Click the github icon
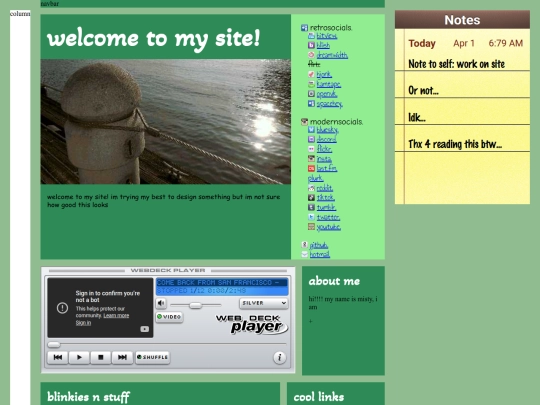This screenshot has height=405, width=540. (x=304, y=245)
